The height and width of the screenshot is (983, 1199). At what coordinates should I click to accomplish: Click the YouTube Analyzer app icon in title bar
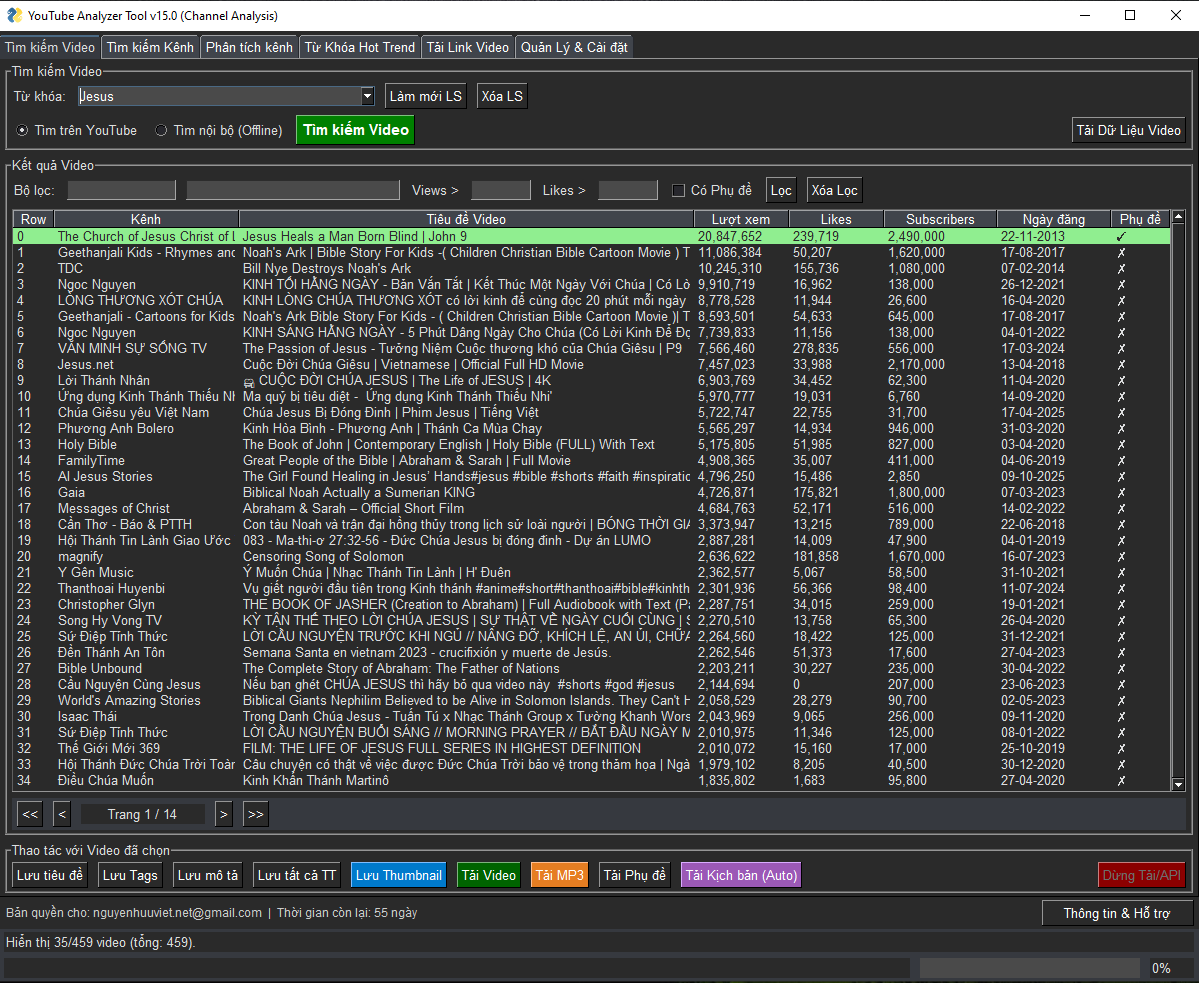(x=14, y=15)
